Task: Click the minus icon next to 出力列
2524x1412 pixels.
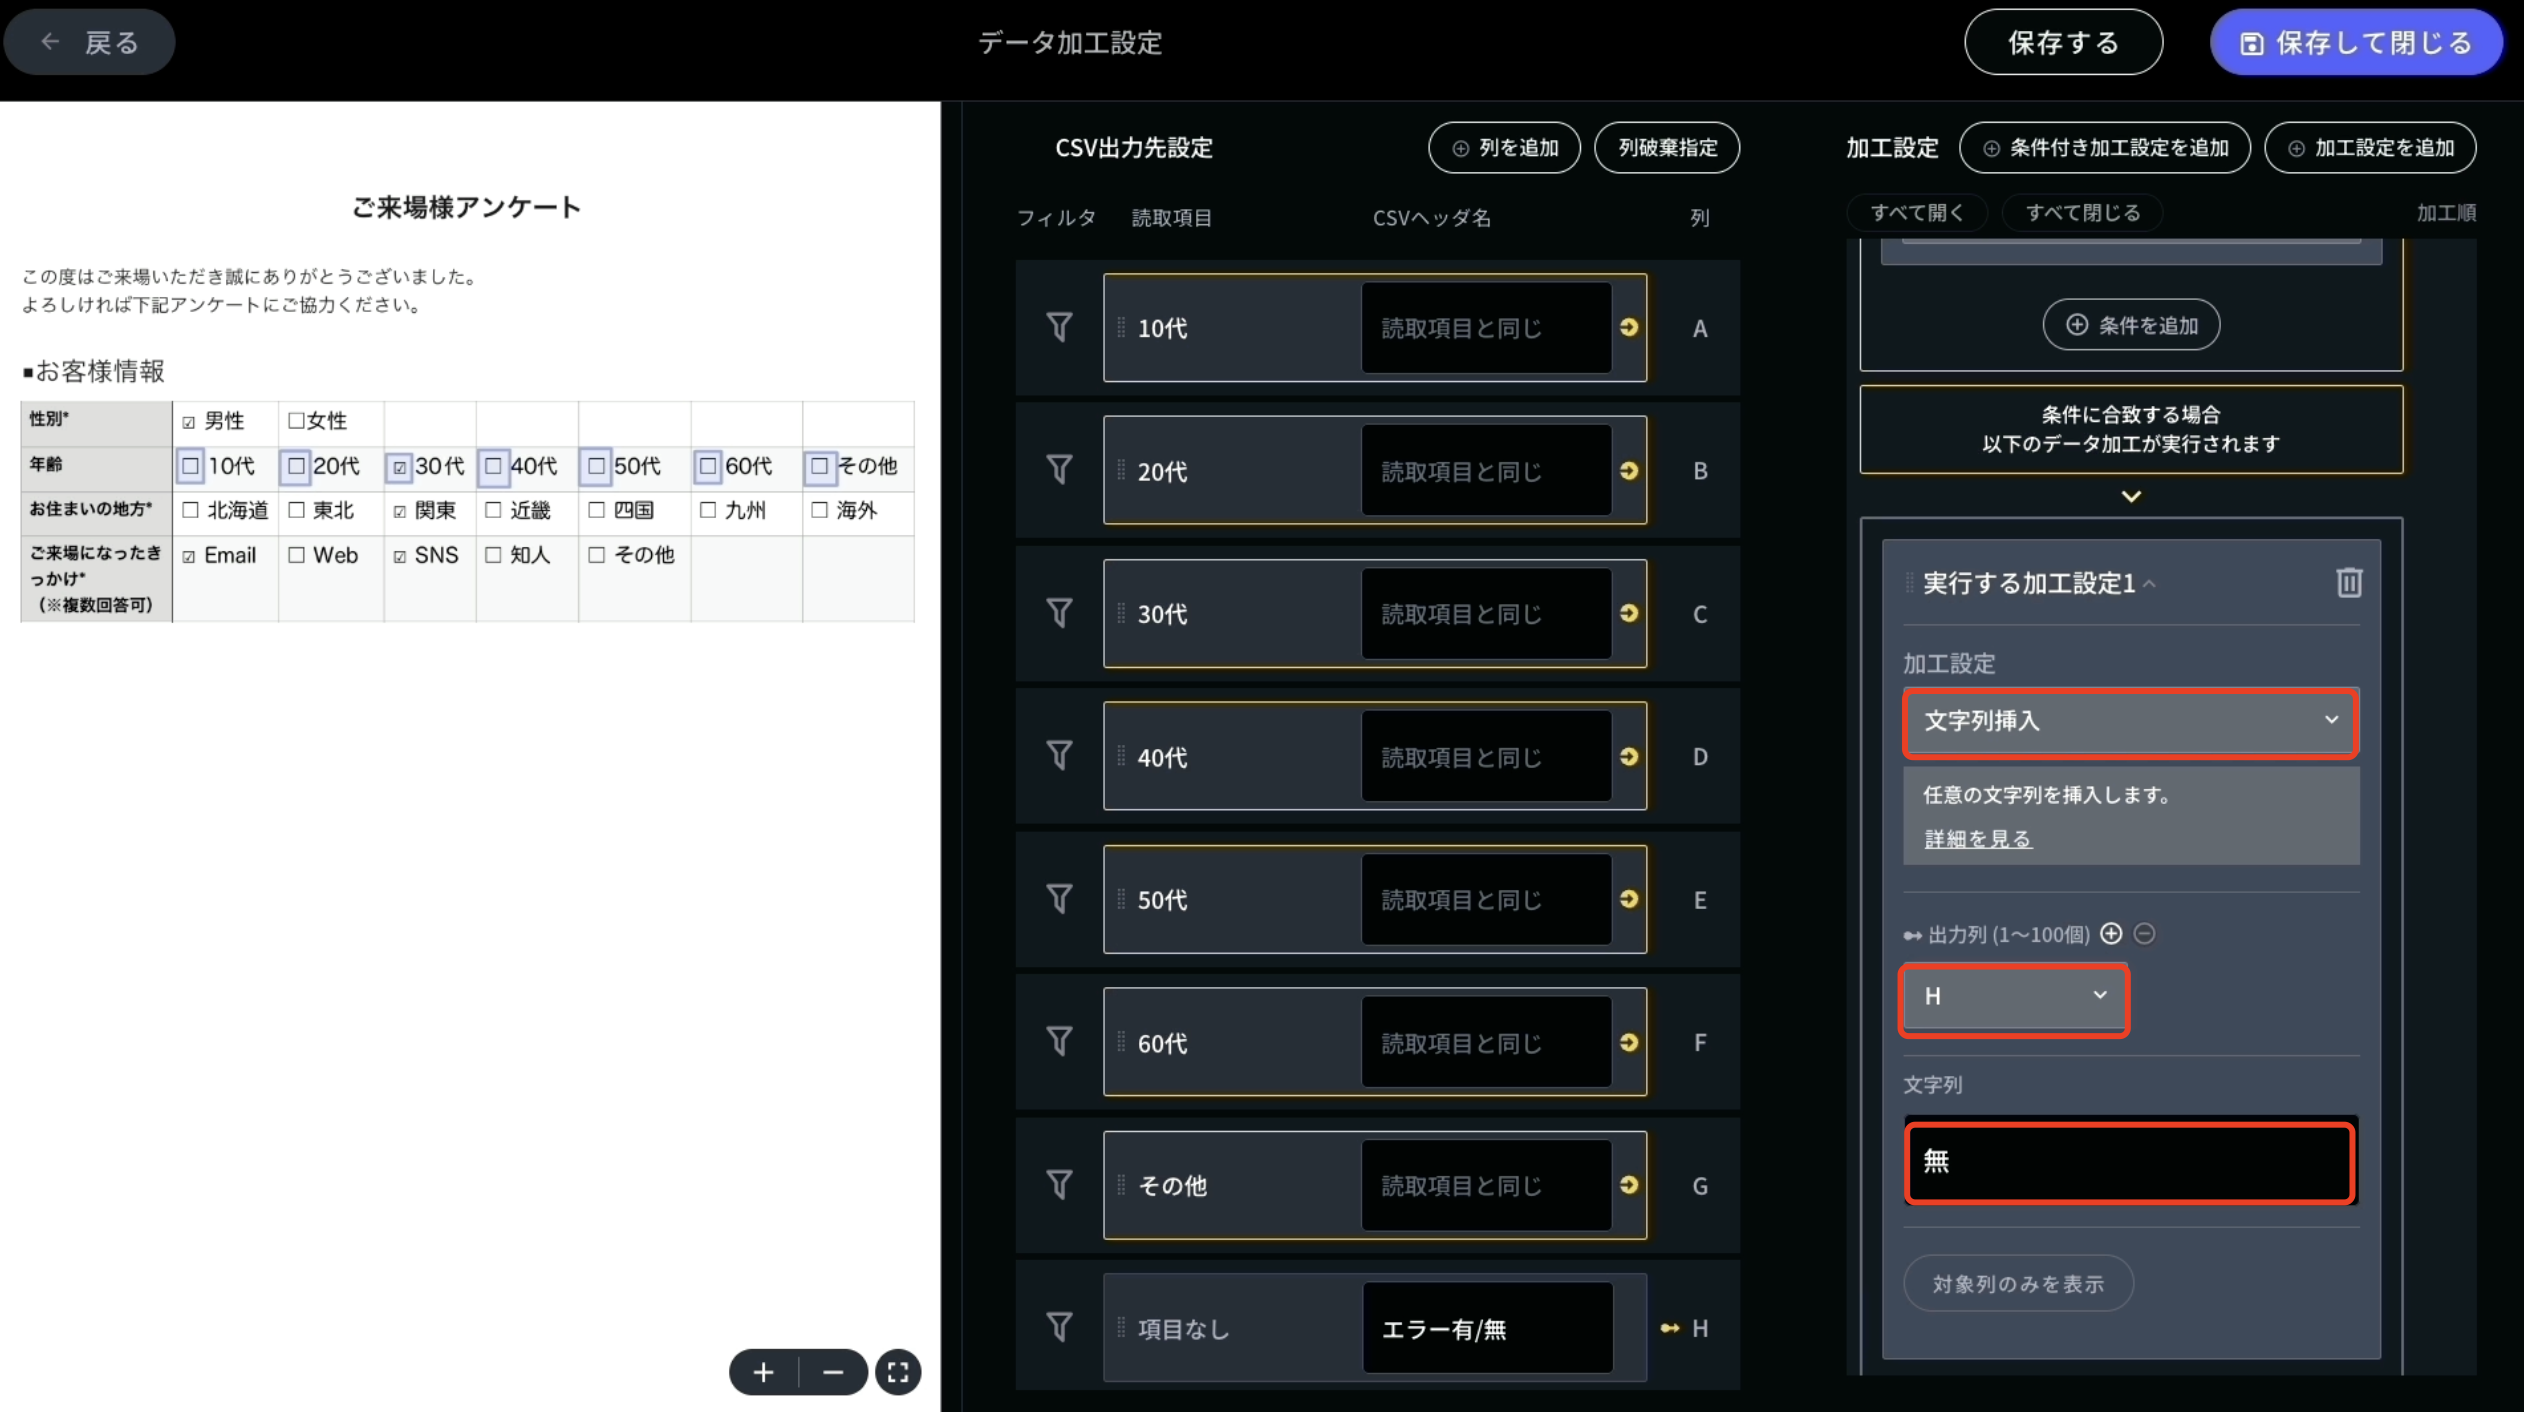Action: [2145, 934]
